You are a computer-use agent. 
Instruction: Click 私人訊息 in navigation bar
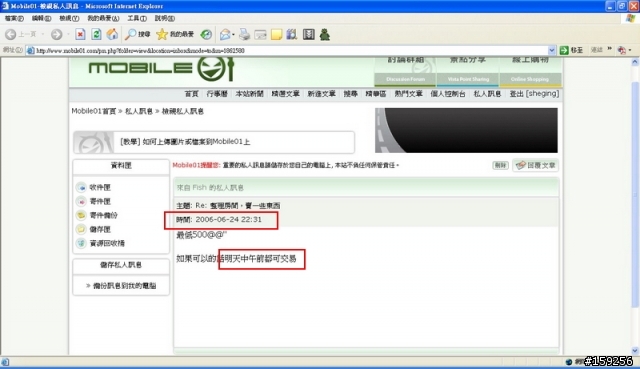point(487,94)
